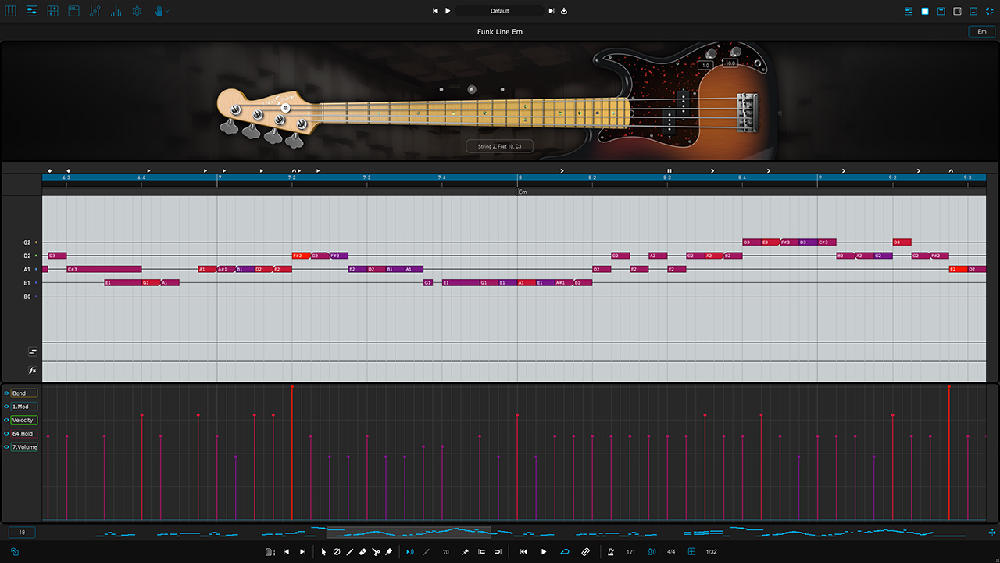
Task: Toggle visibility eye for Bend lane
Action: 6,393
